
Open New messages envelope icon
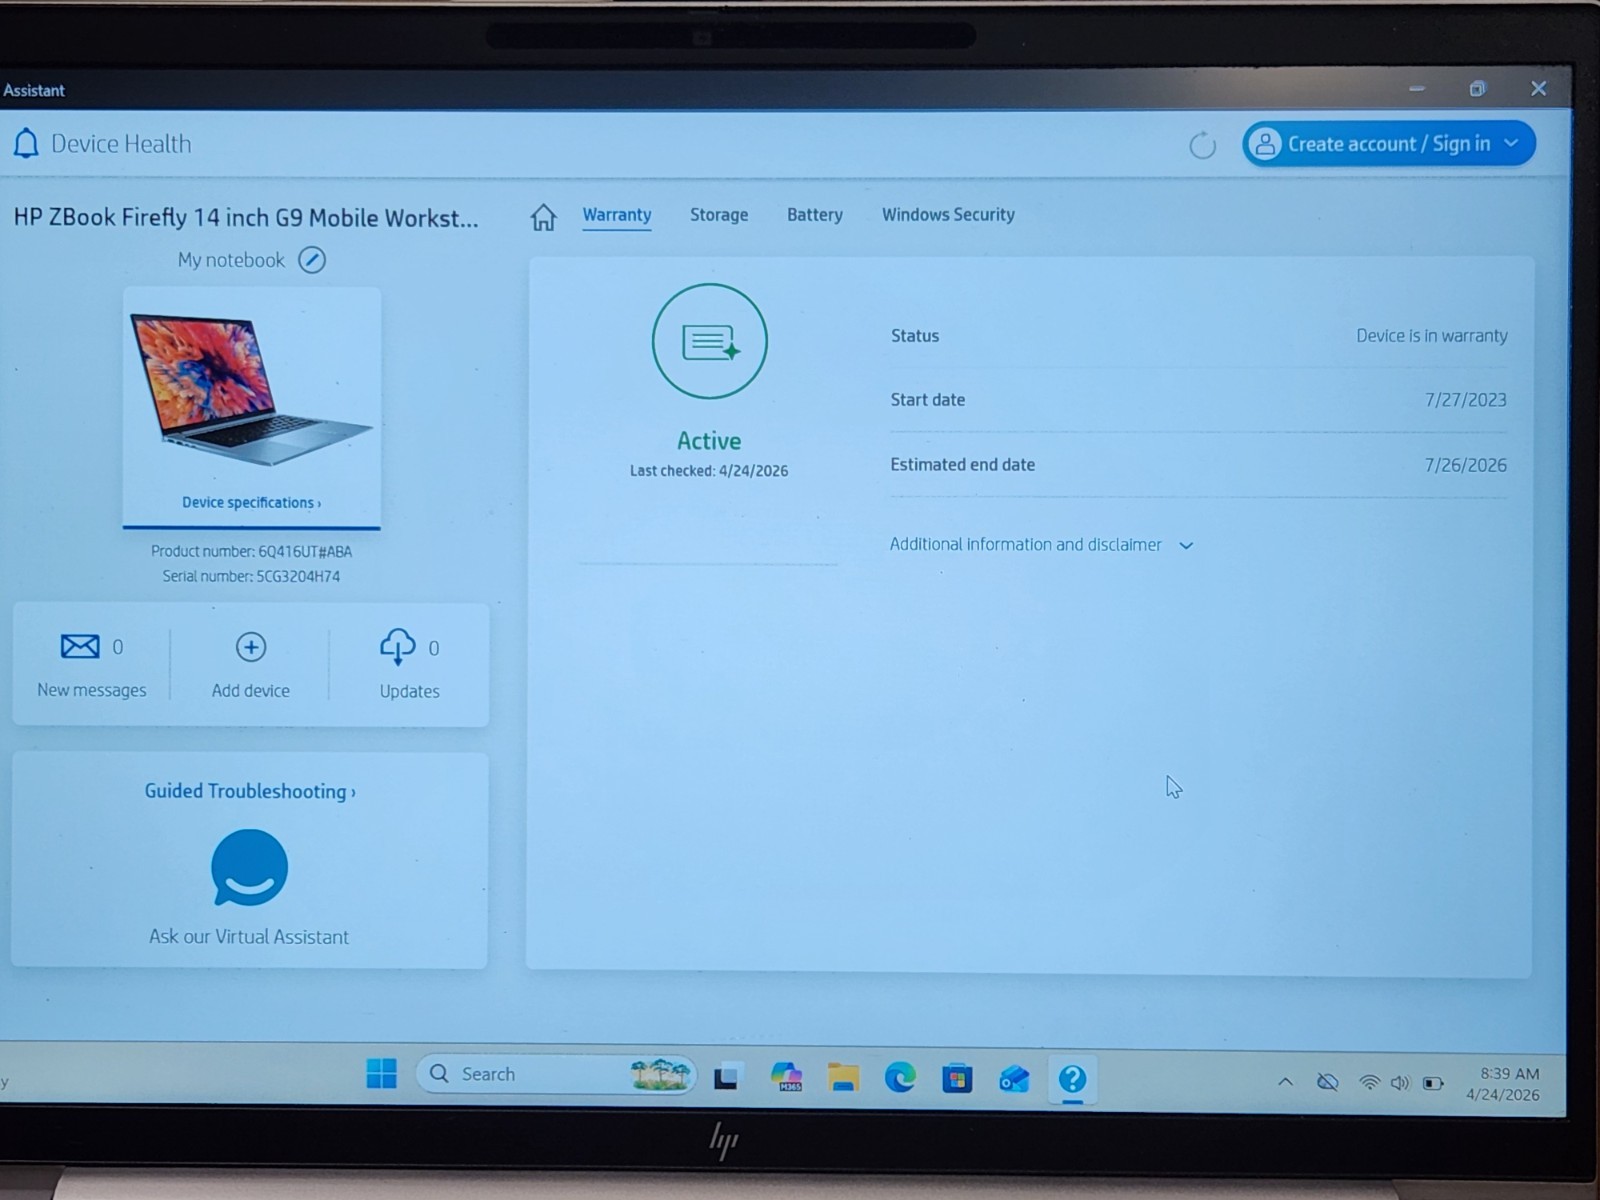point(80,647)
